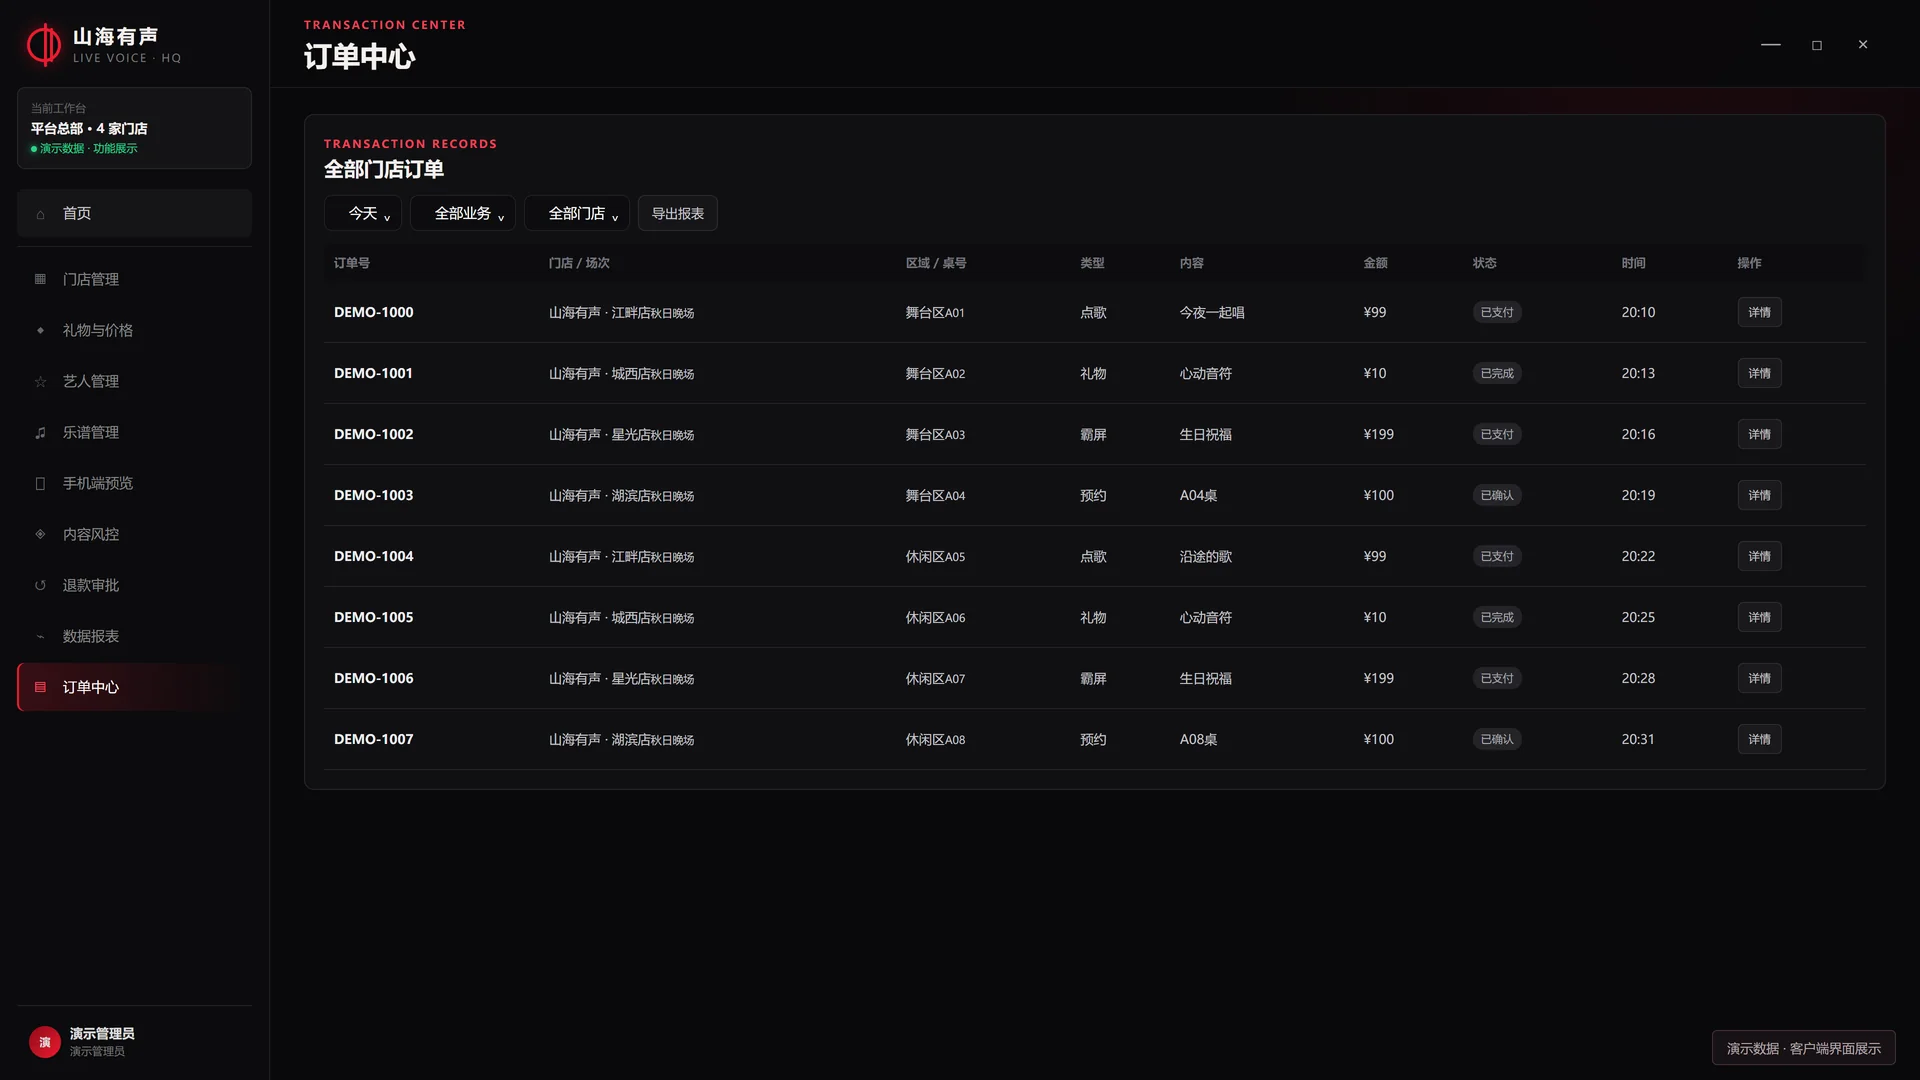Click order number DEMO-1006
This screenshot has height=1080, width=1920.
point(373,678)
